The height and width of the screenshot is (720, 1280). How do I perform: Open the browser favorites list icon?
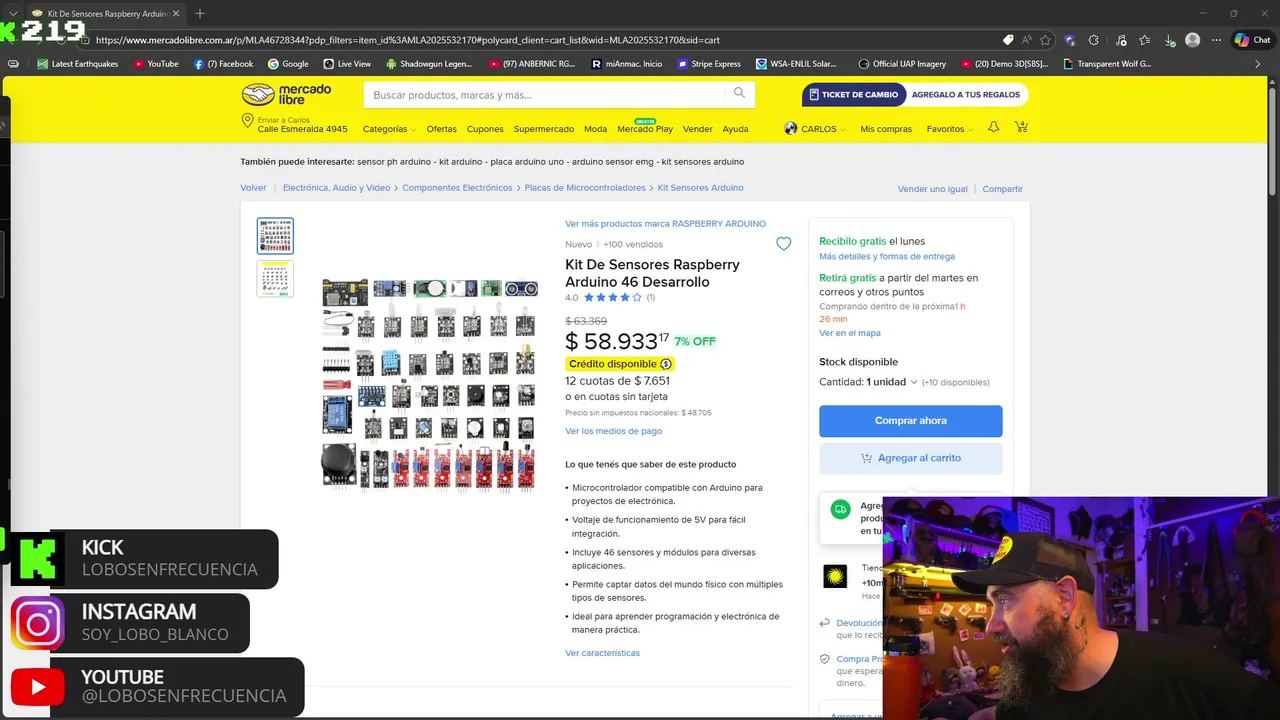coord(1144,40)
